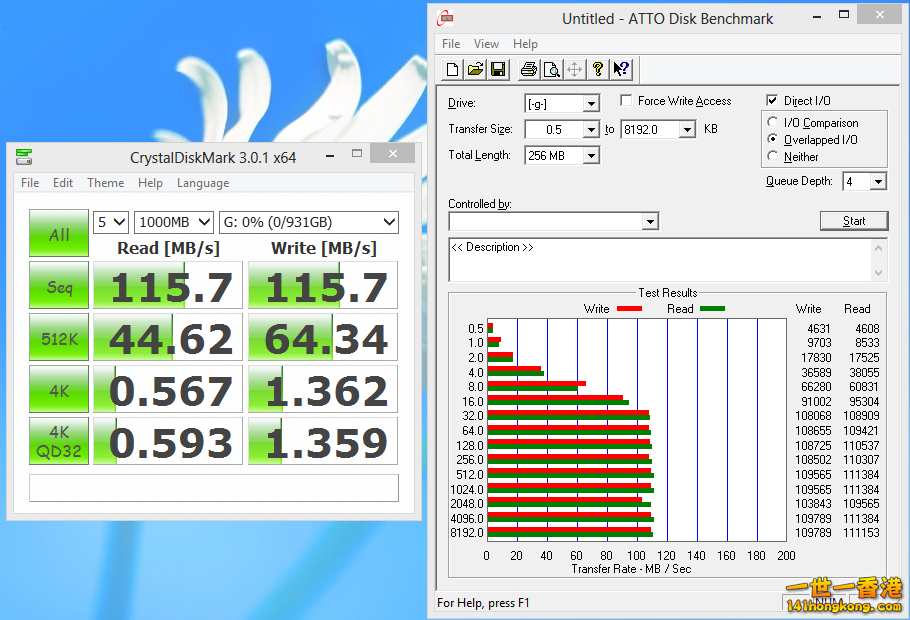Click 512K read result 44.62
Viewport: 910px width, 620px height.
coord(168,337)
